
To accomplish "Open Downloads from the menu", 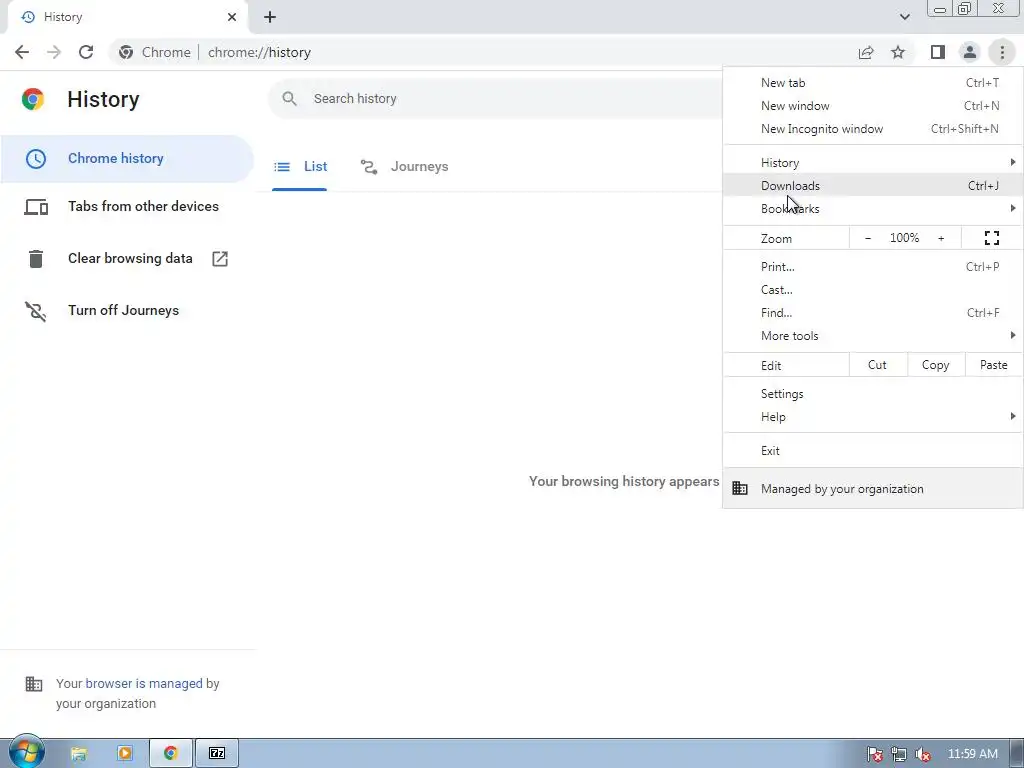I will click(873, 185).
